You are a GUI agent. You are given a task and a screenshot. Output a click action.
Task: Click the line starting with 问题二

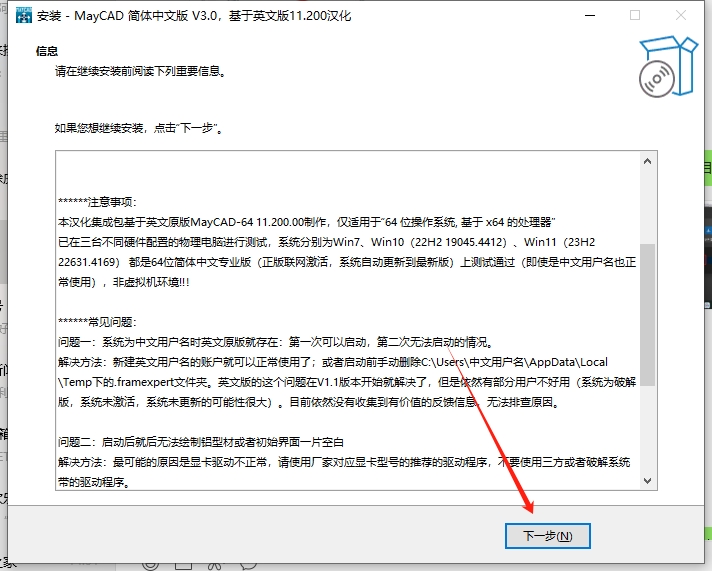pyautogui.click(x=201, y=442)
